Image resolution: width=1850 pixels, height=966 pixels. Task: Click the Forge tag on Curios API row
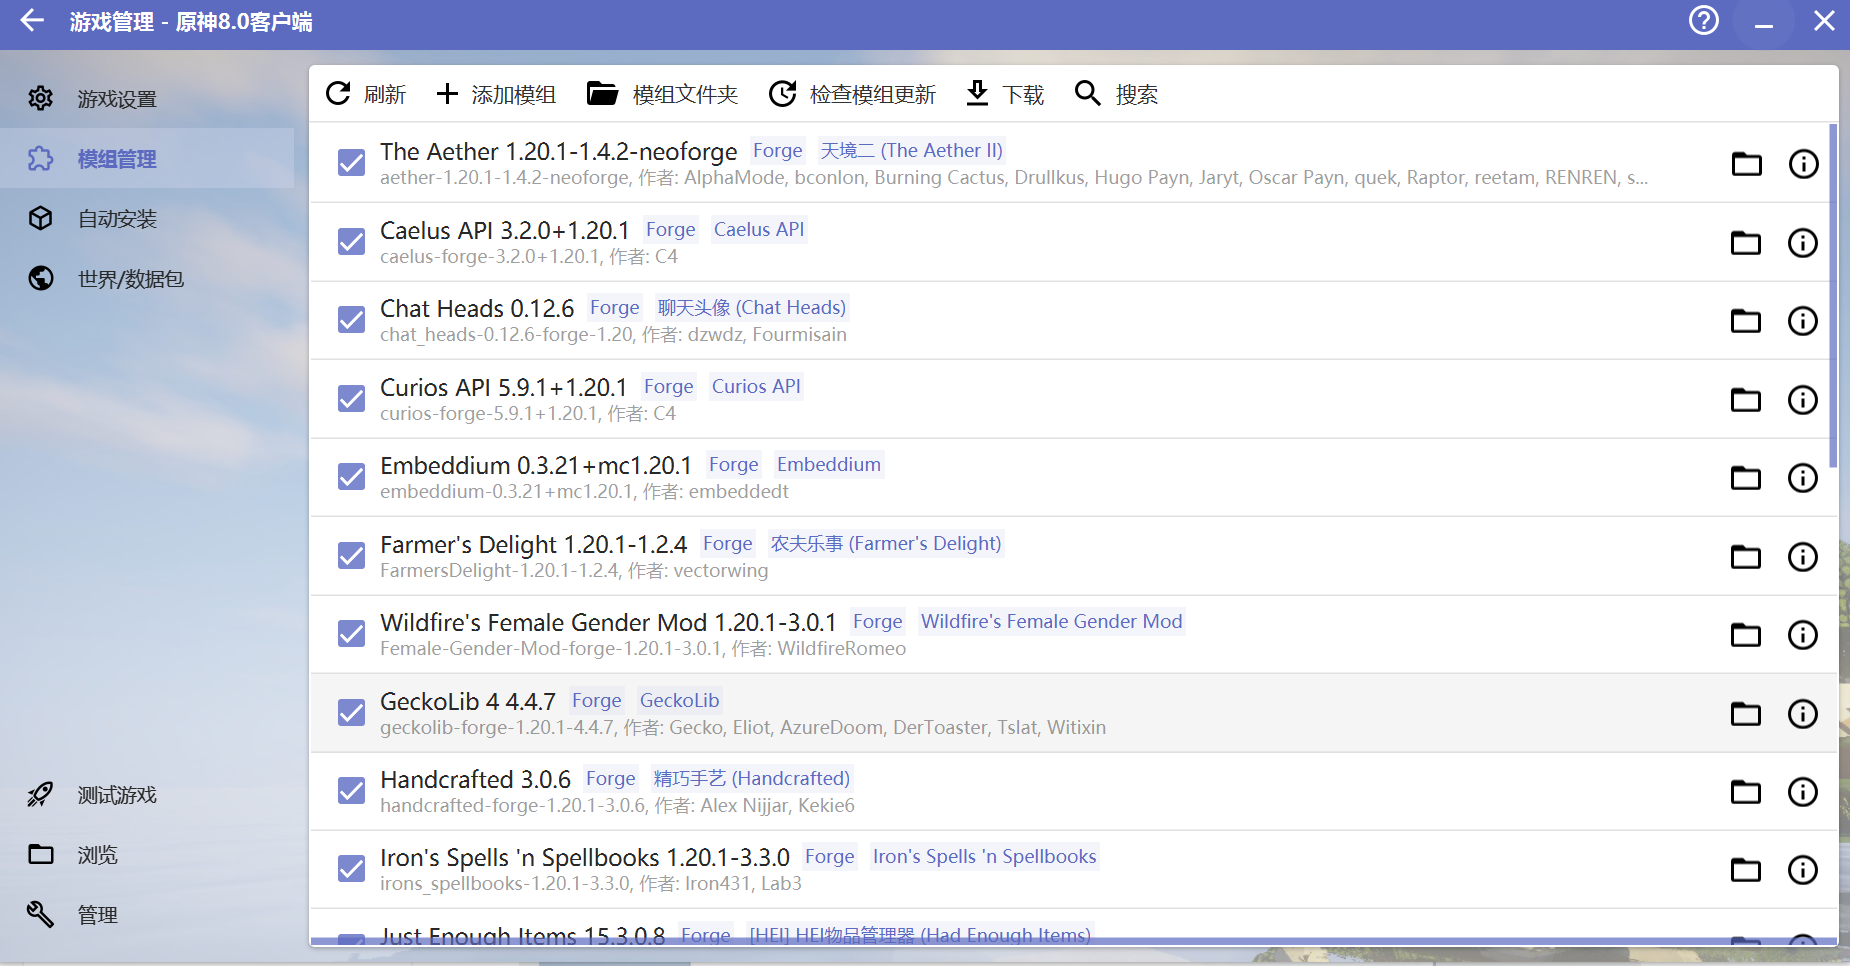coord(669,386)
